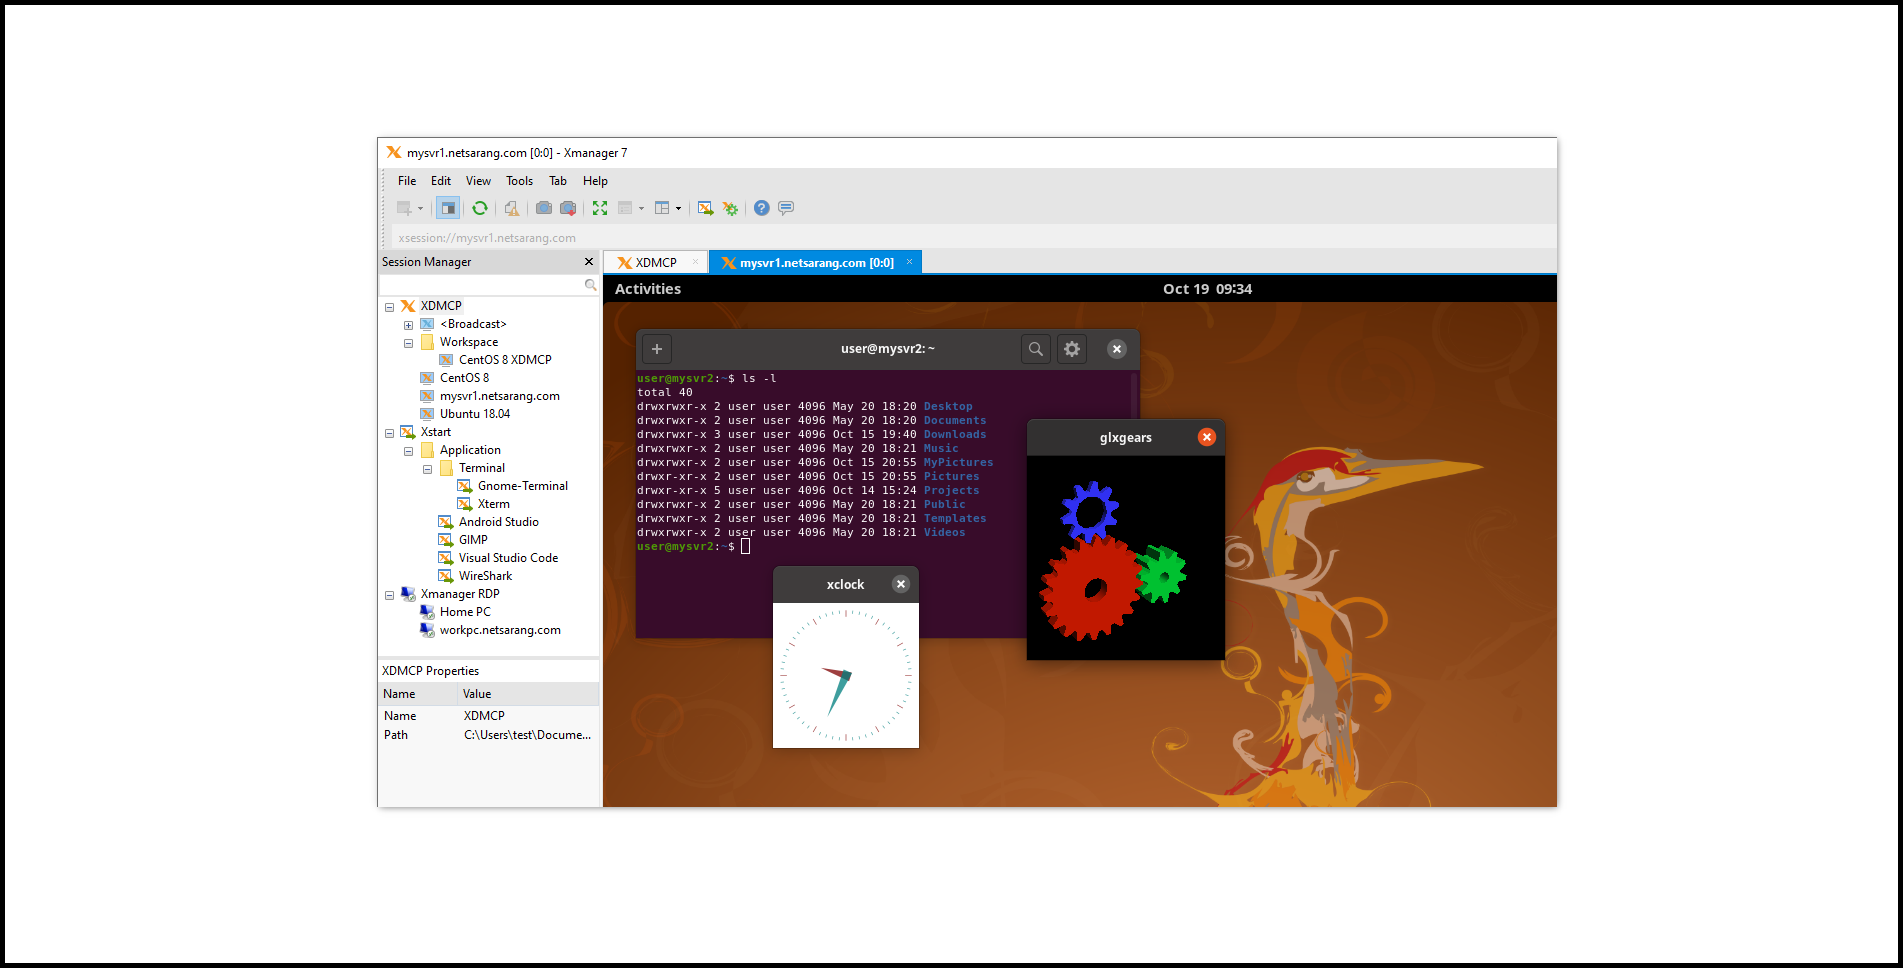Close the Session Manager pane
Viewport: 1903px width, 968px height.
coord(589,262)
